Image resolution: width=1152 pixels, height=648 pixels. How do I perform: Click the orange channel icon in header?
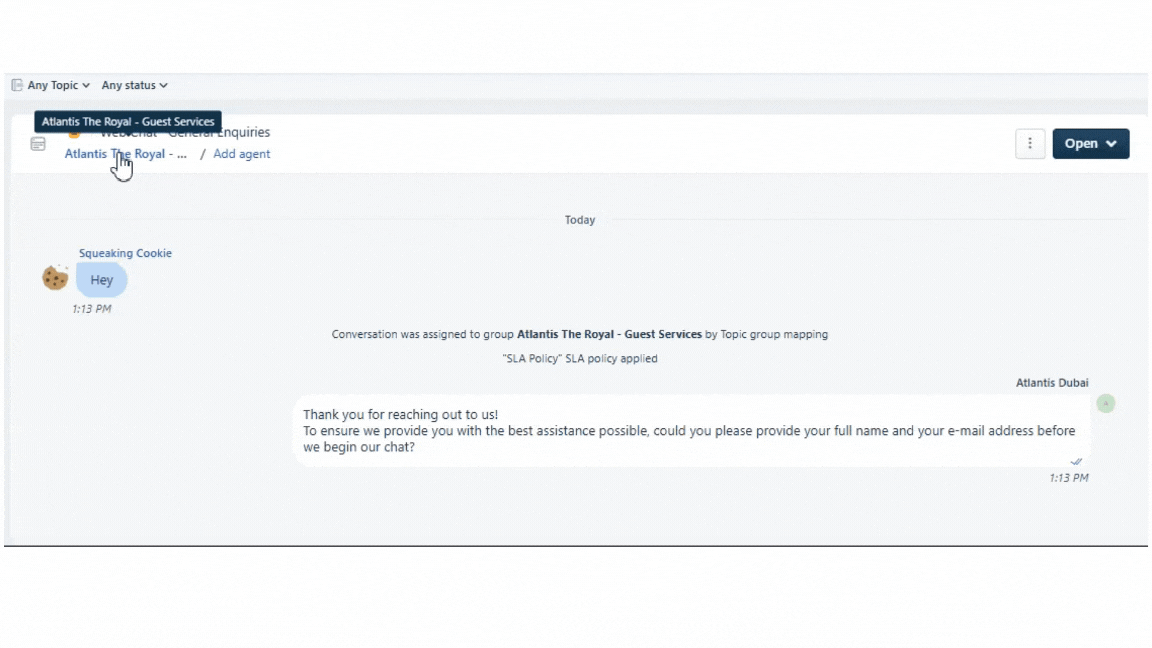coord(74,134)
